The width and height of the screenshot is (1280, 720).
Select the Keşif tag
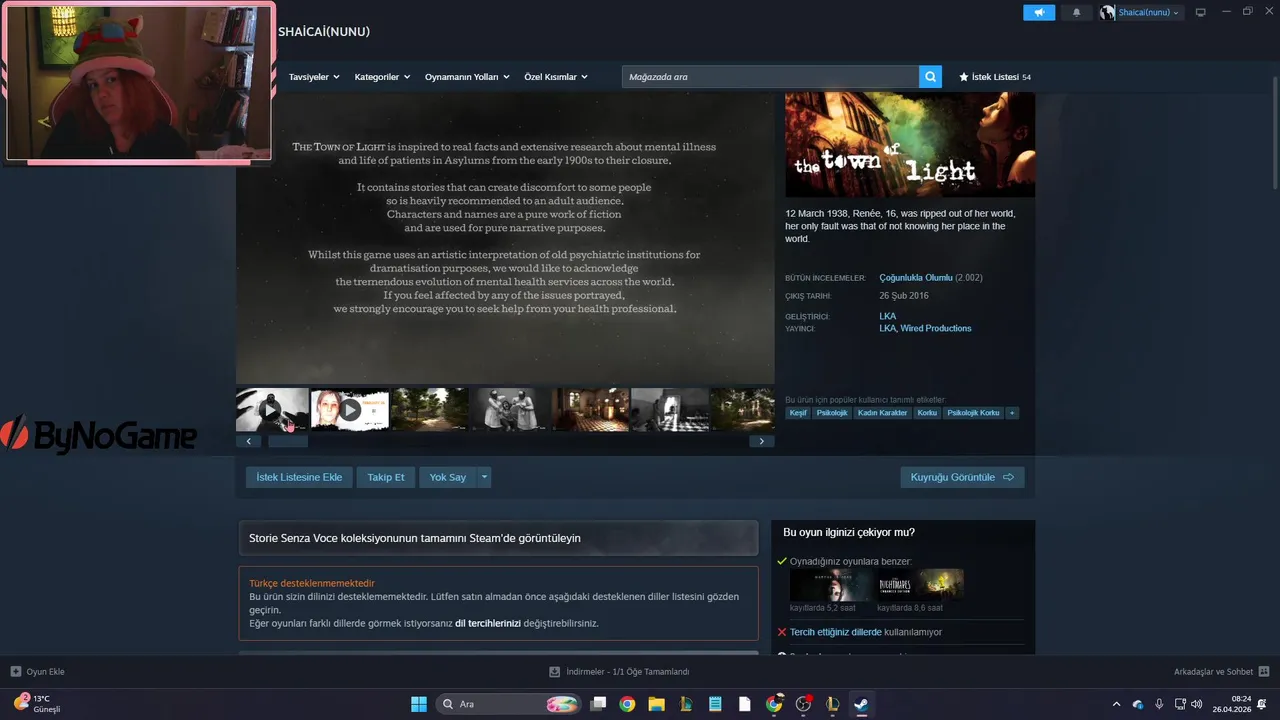(x=798, y=413)
